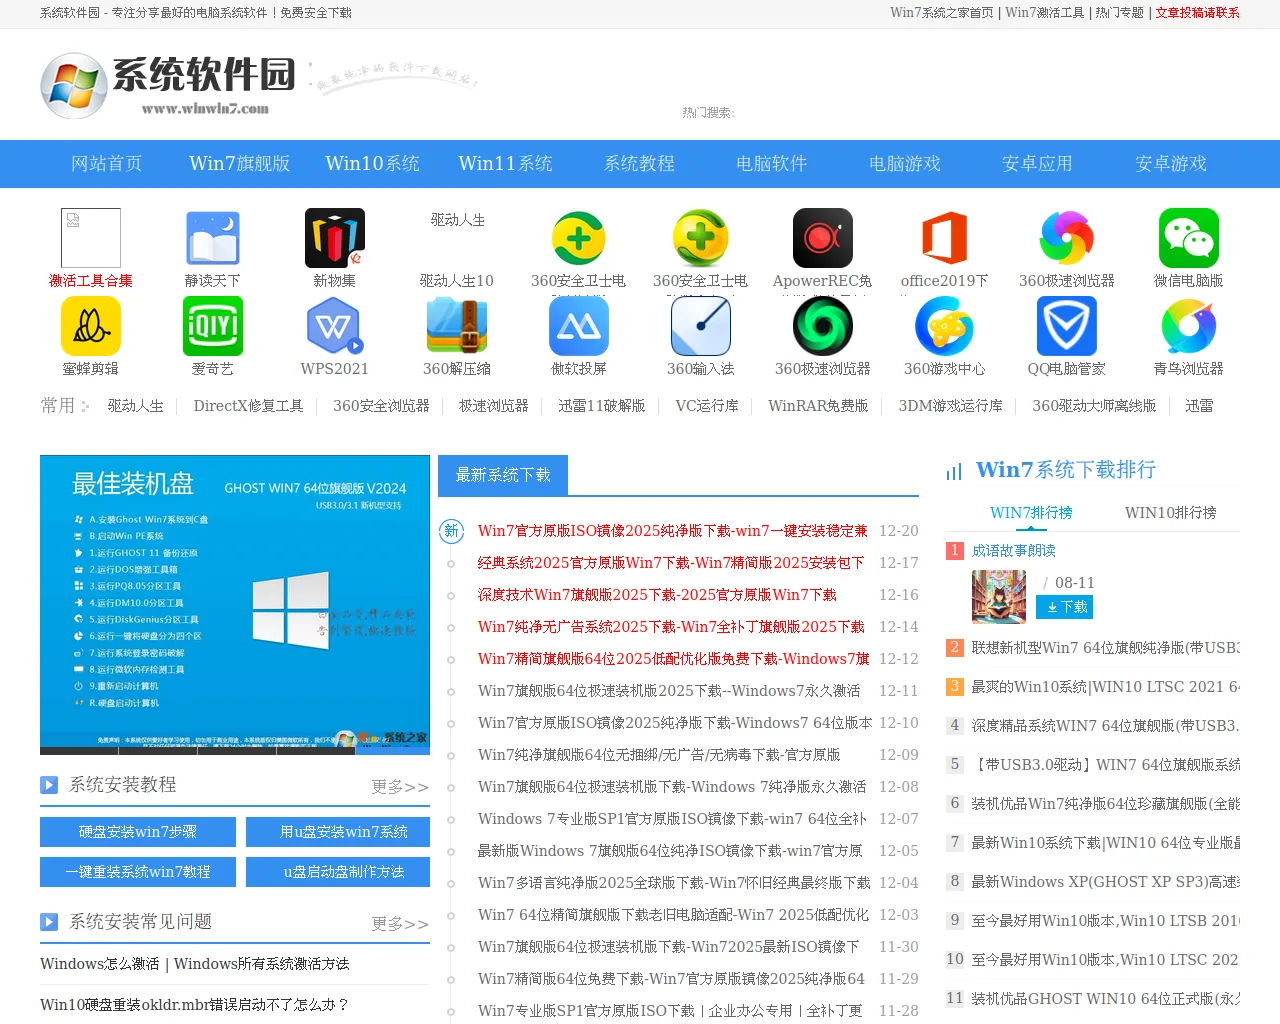The image size is (1280, 1024).
Task: Switch to the WIN7排行榜 tab
Action: pyautogui.click(x=1031, y=513)
